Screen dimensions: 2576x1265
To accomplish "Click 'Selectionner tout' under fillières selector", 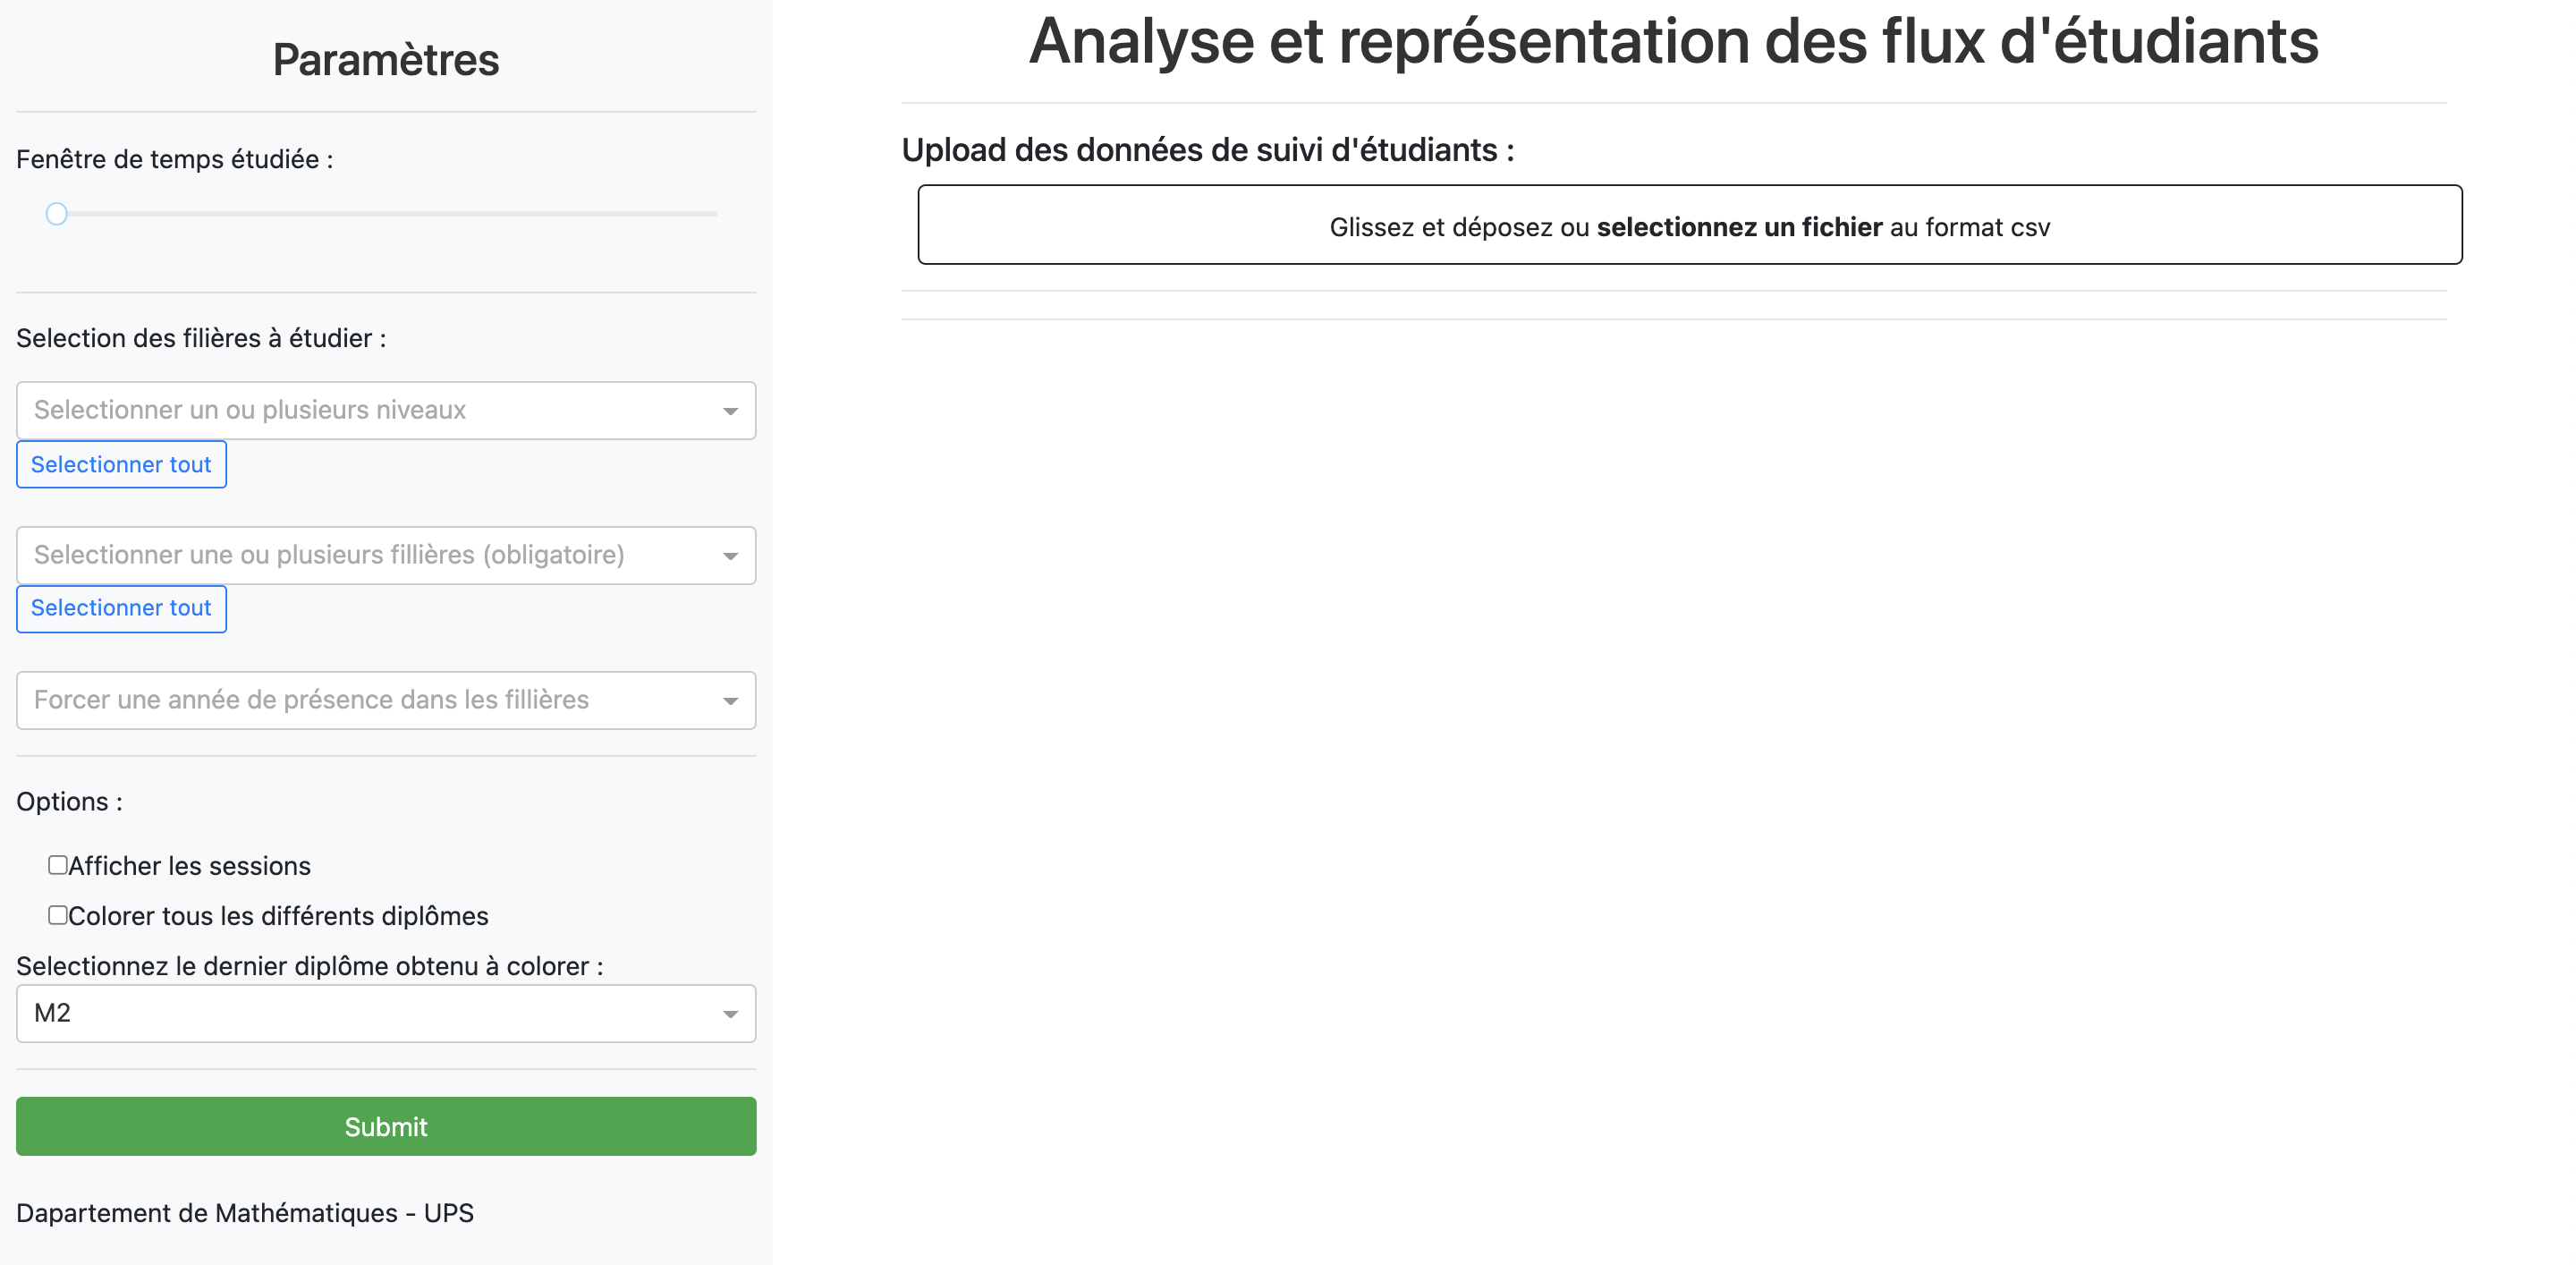I will (121, 608).
